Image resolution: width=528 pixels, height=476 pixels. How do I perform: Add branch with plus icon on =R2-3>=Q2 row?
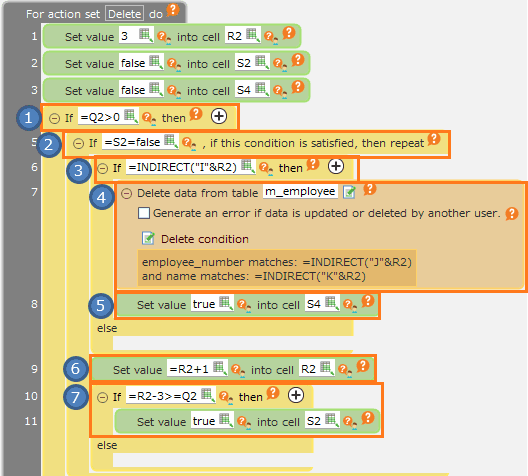(x=296, y=395)
